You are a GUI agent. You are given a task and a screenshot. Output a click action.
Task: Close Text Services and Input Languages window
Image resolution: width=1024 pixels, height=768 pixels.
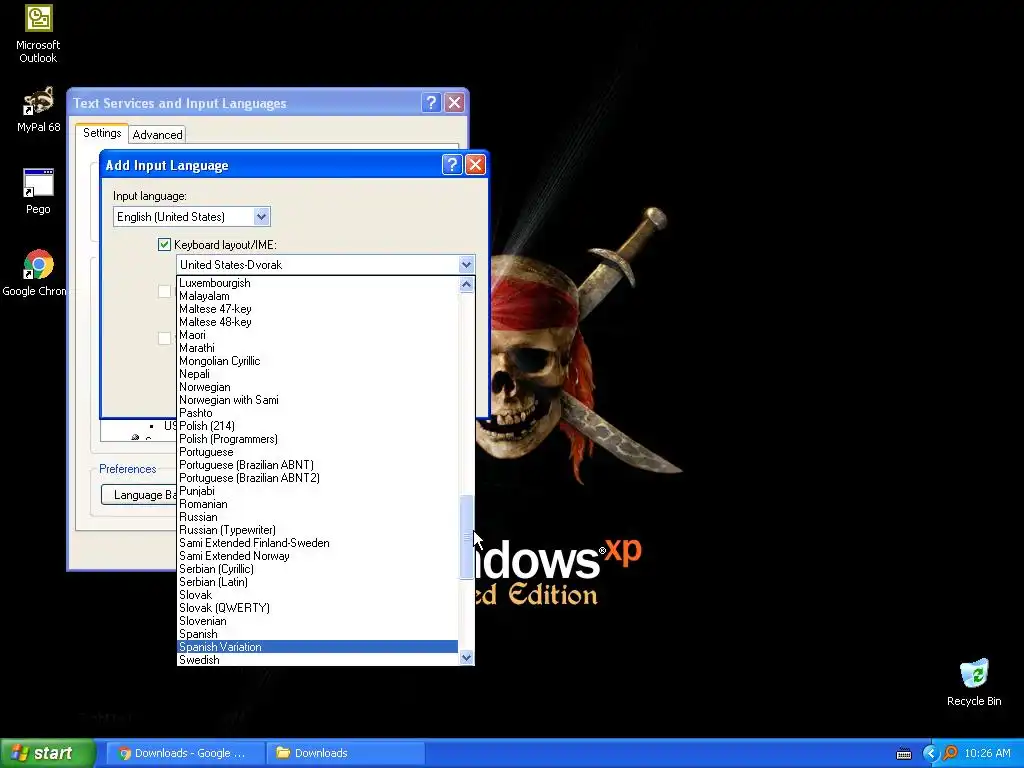[455, 103]
